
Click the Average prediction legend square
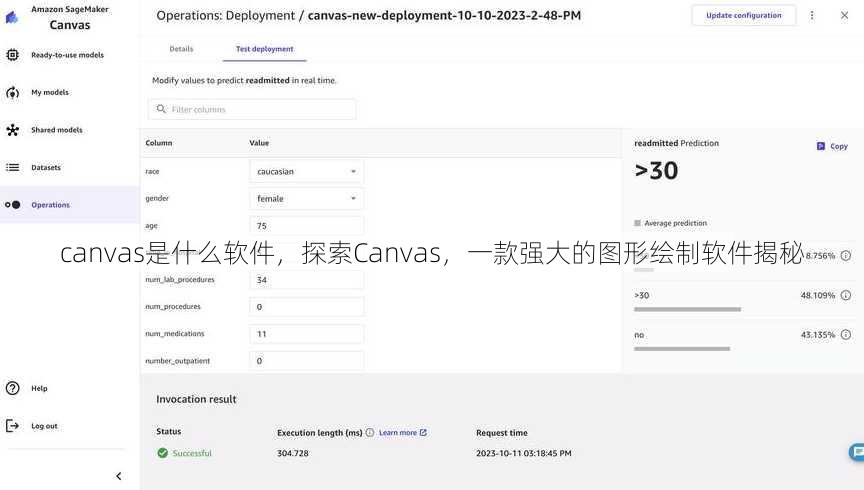coord(638,223)
